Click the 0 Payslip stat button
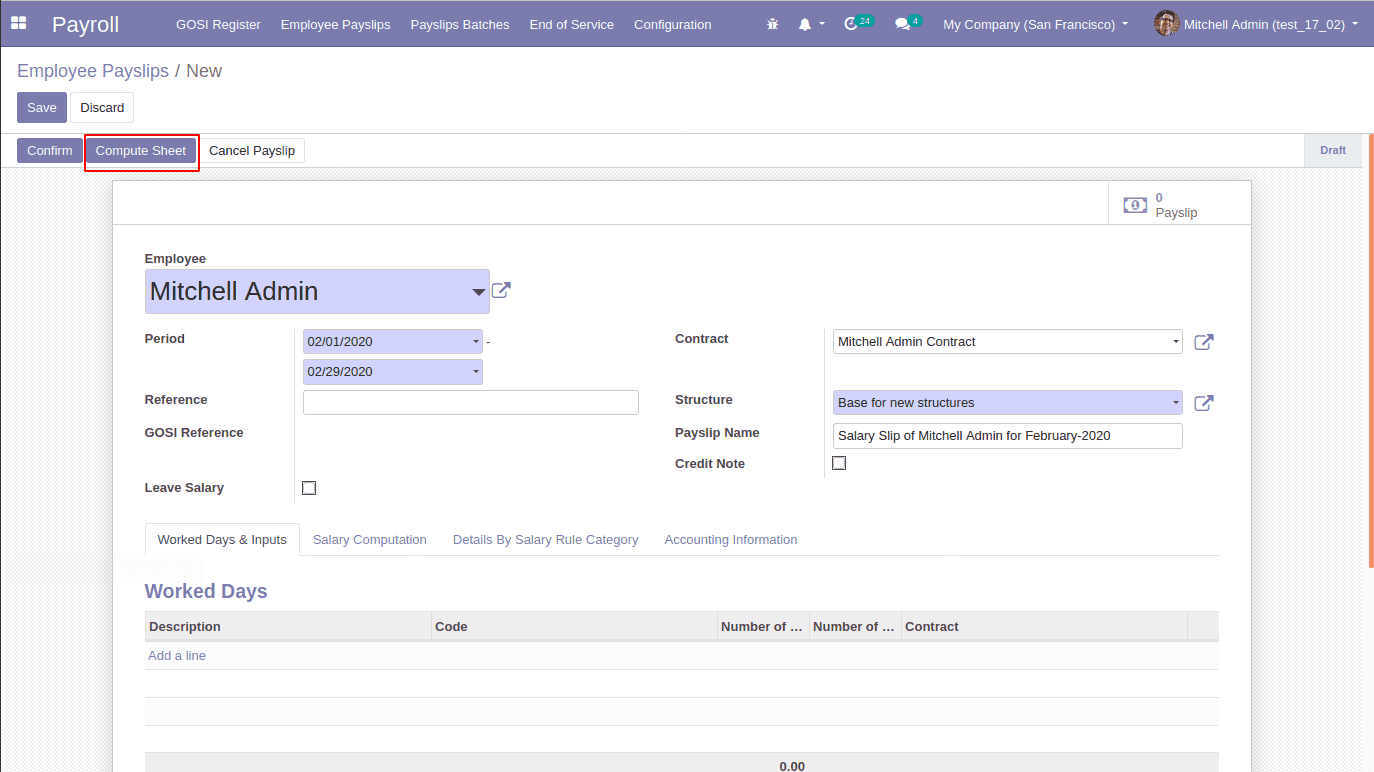 click(x=1180, y=205)
